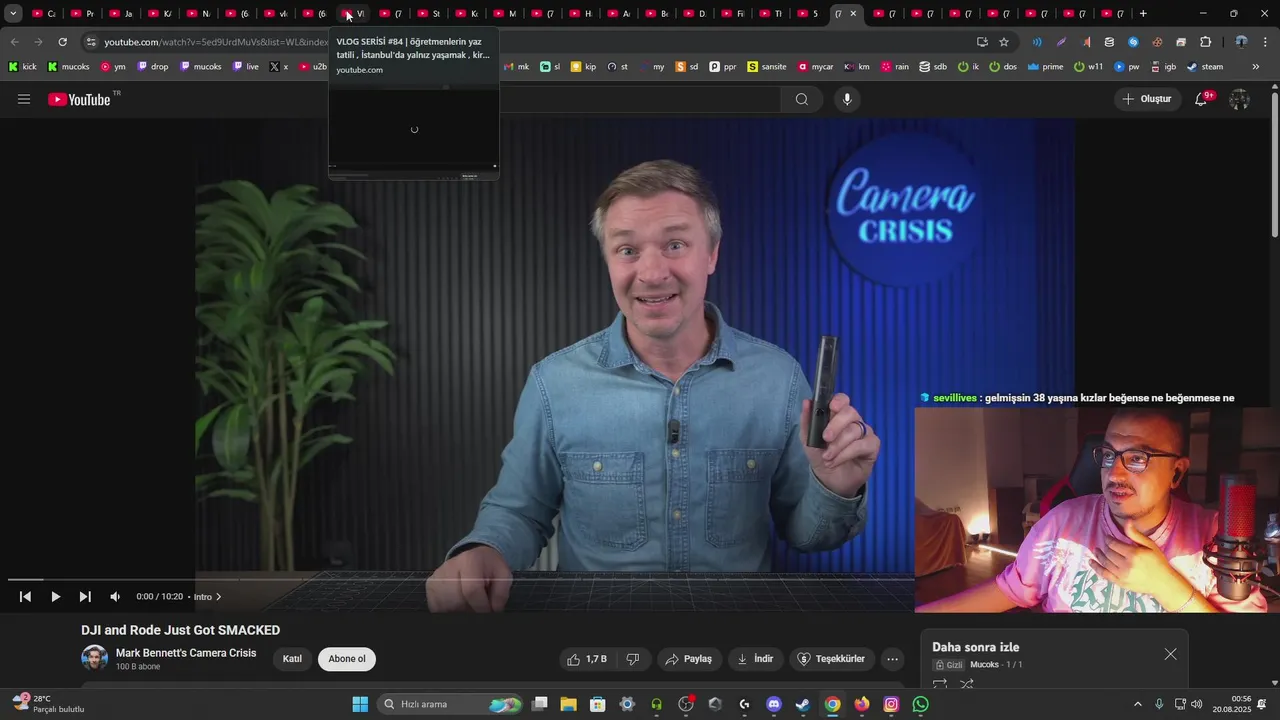1280x720 pixels.
Task: Open the Chrome three-dot menu
Action: [x=1266, y=42]
